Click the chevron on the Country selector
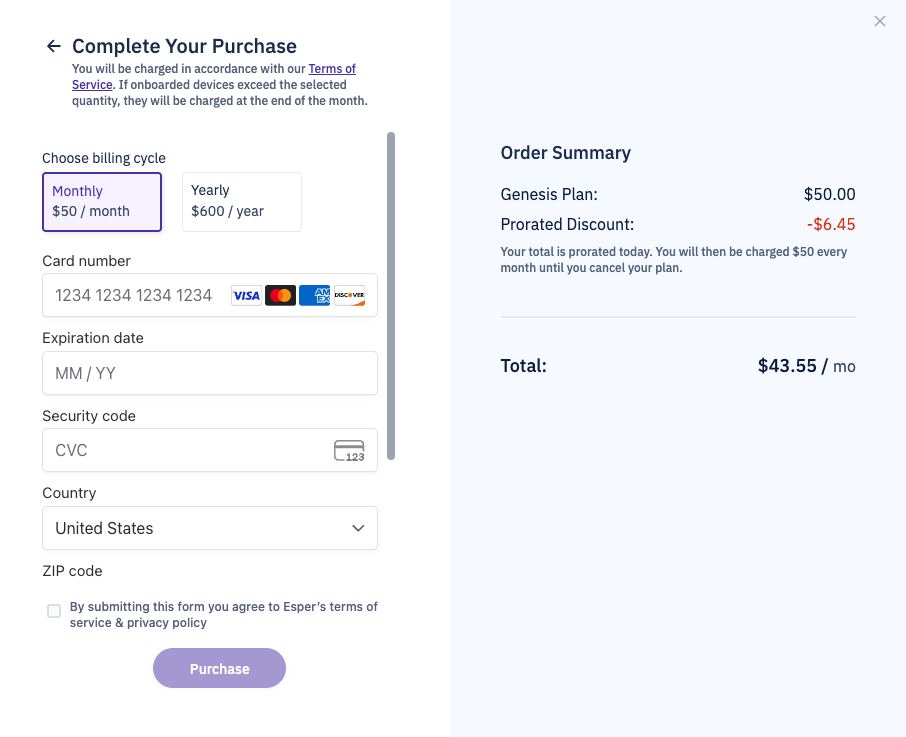906x737 pixels. [358, 528]
